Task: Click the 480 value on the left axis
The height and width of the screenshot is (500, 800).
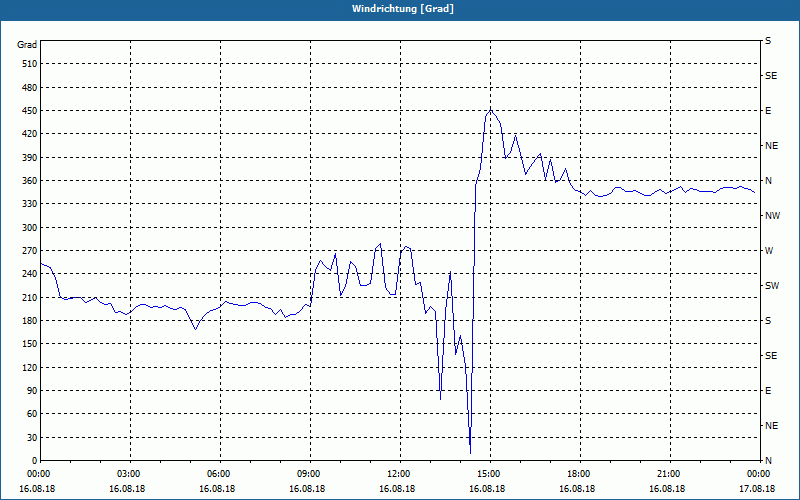Action: pos(30,87)
